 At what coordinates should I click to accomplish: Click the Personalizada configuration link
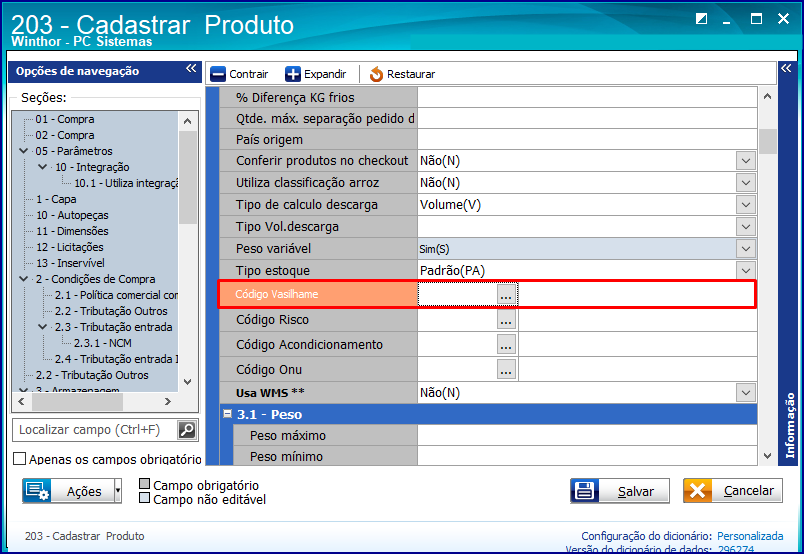pos(750,536)
